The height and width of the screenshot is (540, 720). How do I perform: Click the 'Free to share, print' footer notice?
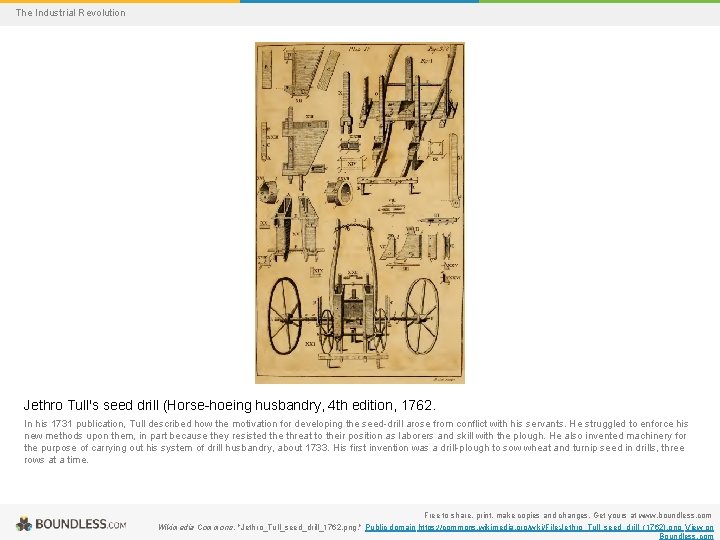pyautogui.click(x=568, y=515)
